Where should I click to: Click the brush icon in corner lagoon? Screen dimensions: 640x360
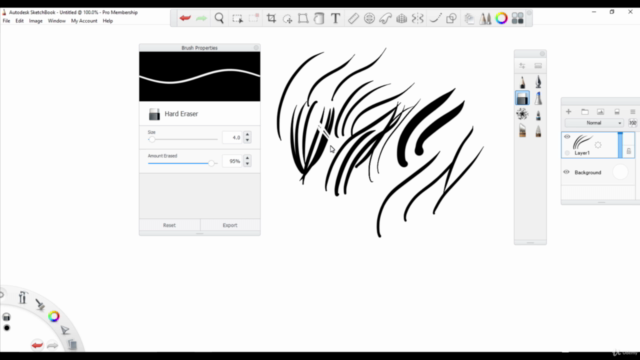pos(40,304)
